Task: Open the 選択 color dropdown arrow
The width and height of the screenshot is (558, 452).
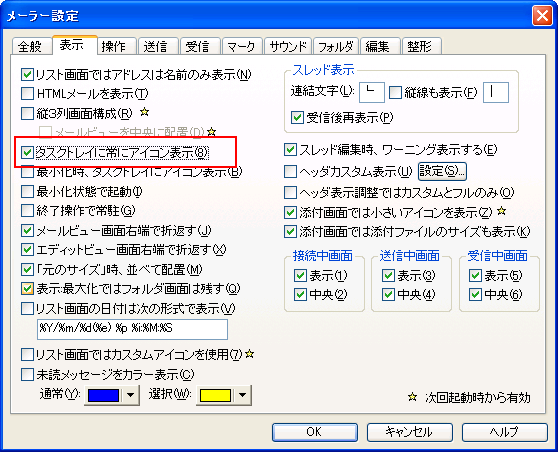Action: [x=243, y=395]
